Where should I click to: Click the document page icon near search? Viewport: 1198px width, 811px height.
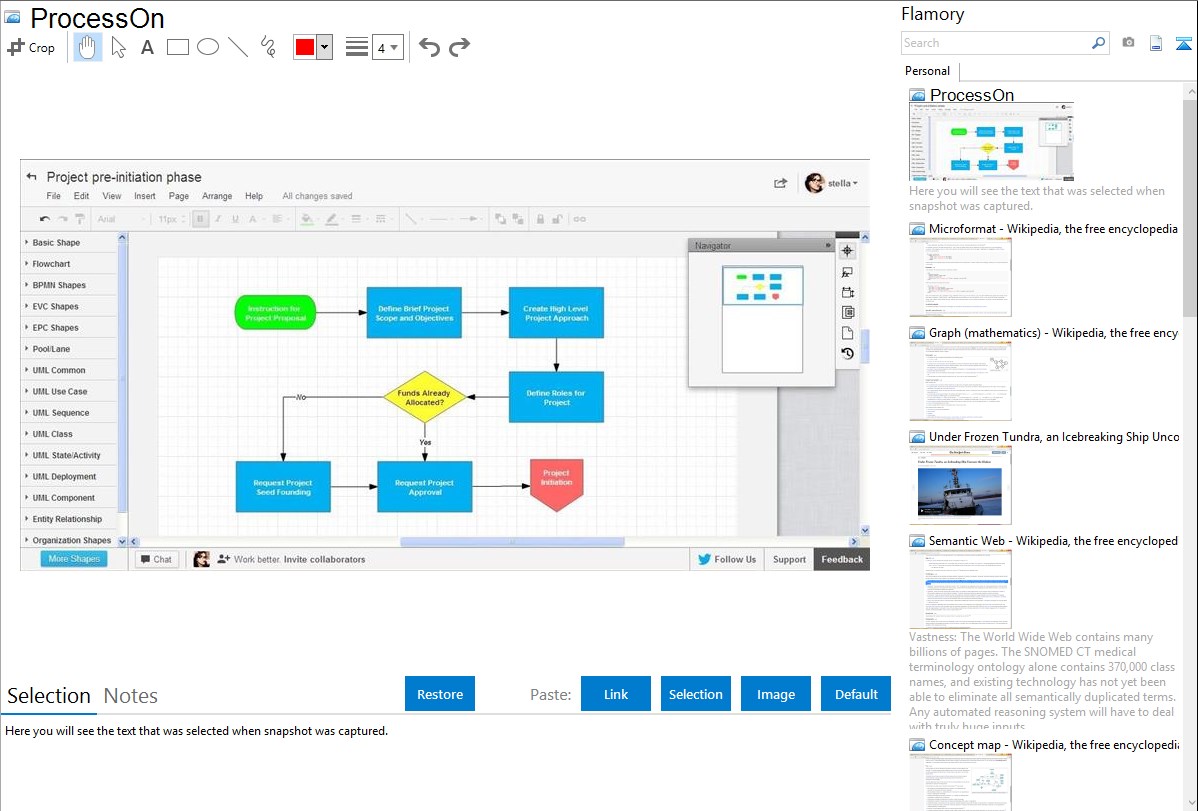pos(1156,43)
